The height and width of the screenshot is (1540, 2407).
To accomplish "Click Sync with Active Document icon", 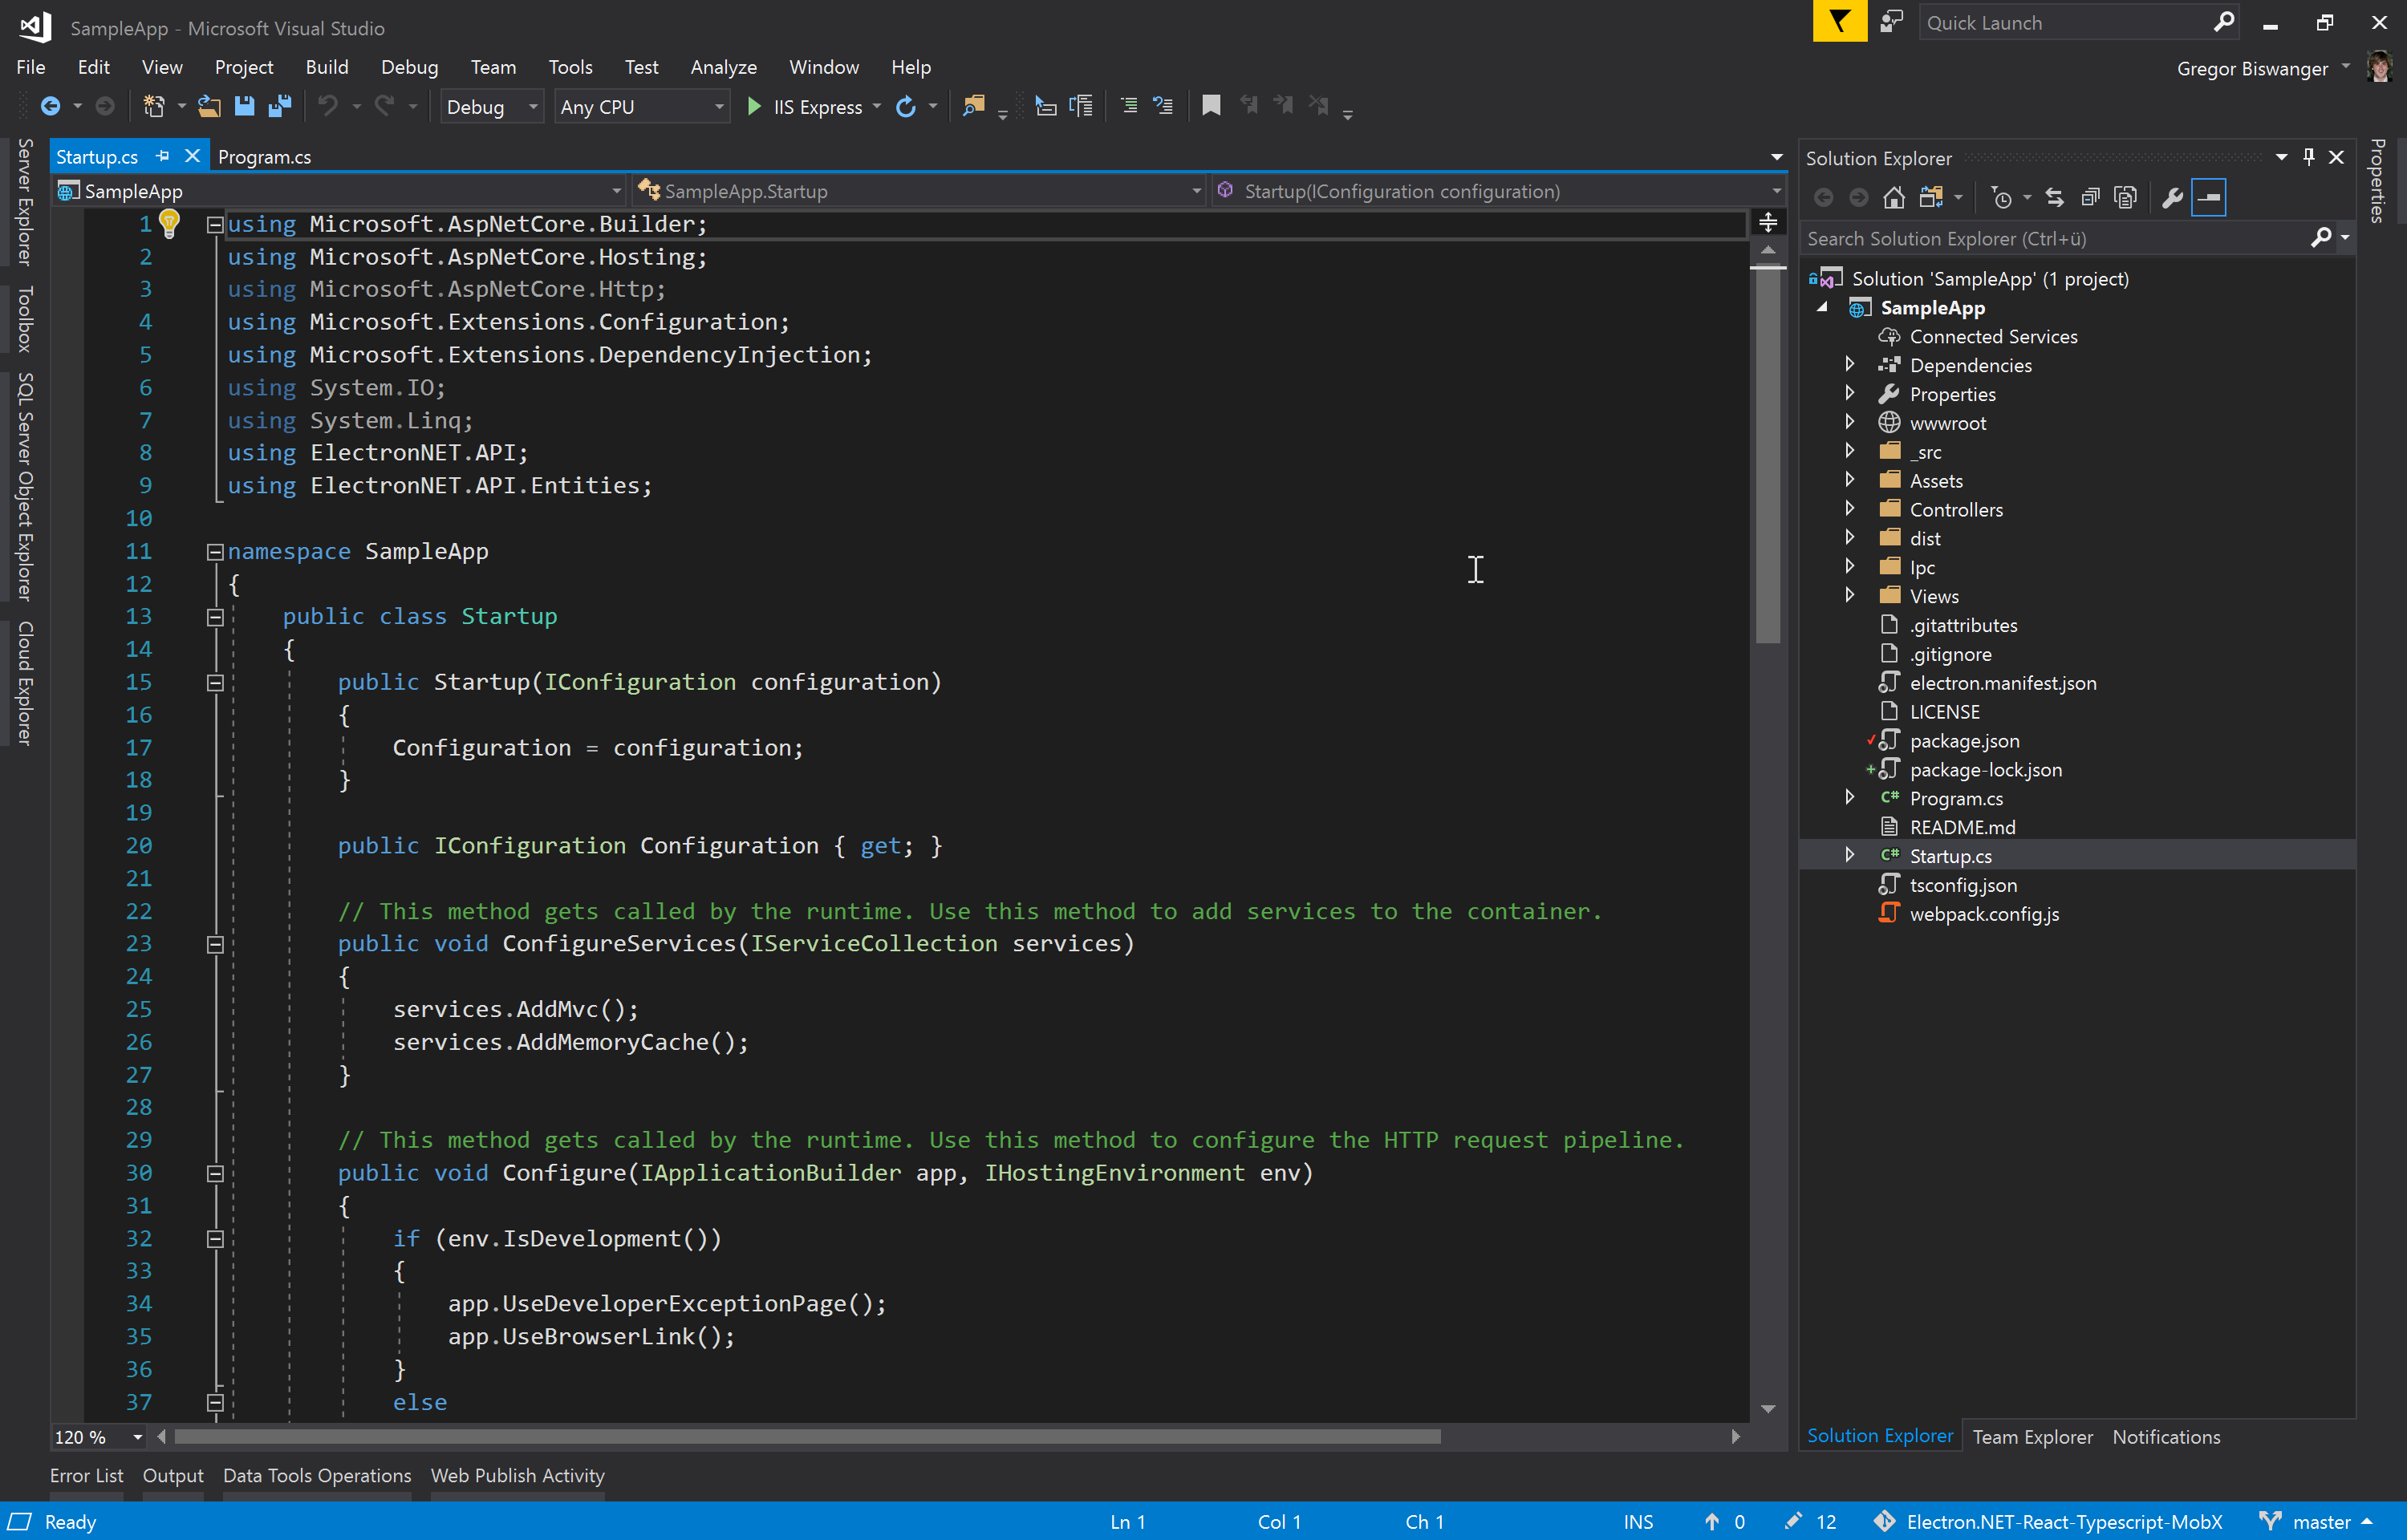I will [x=2054, y=198].
